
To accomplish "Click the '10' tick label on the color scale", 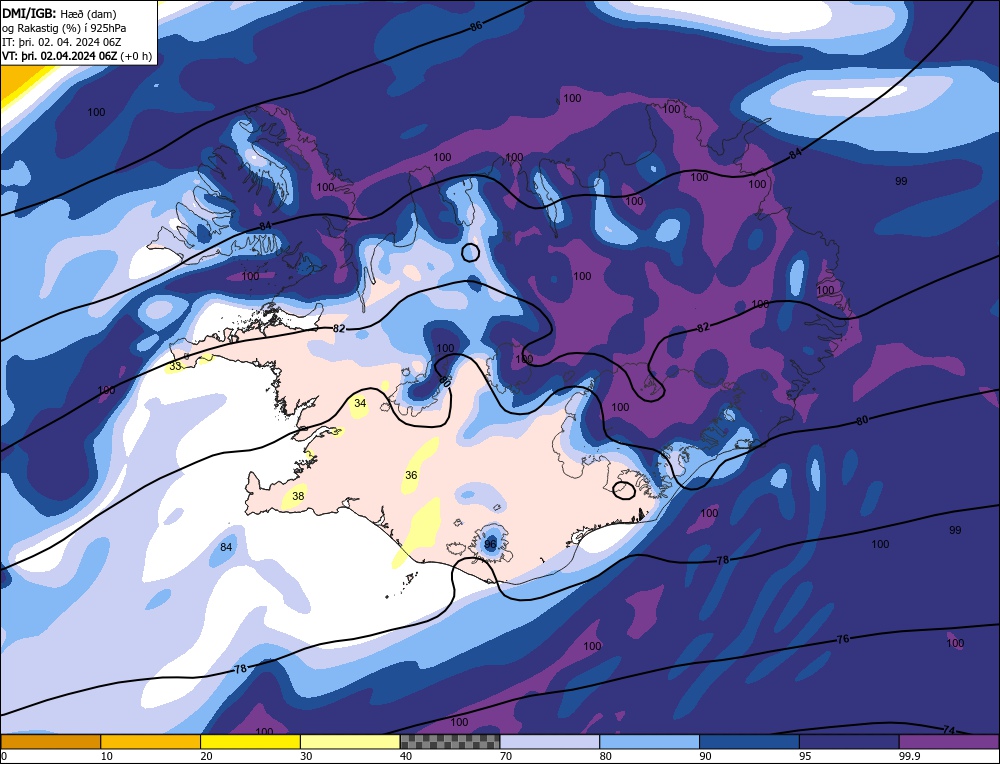I will [x=107, y=756].
